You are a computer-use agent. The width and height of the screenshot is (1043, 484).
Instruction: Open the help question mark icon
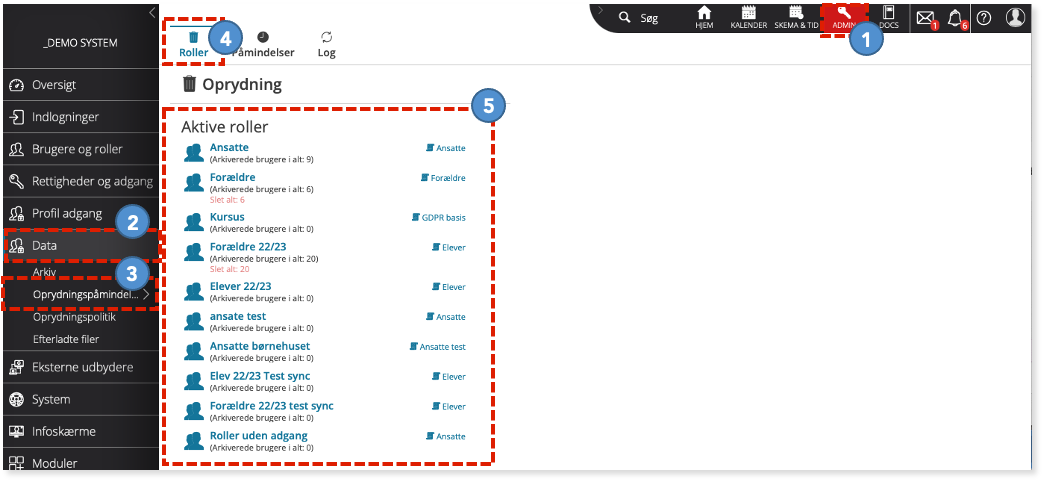tap(983, 18)
